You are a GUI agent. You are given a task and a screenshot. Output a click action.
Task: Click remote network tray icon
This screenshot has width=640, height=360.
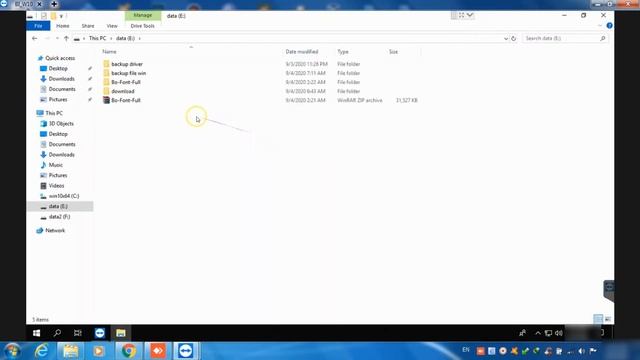[549, 333]
